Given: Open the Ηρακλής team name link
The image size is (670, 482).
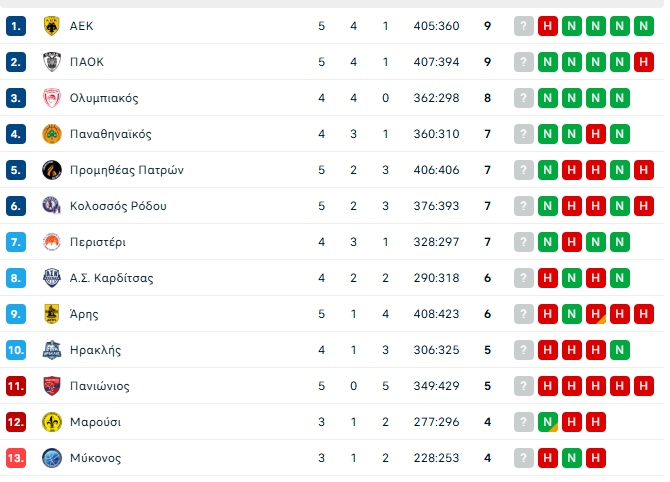Looking at the screenshot, I should tap(96, 350).
